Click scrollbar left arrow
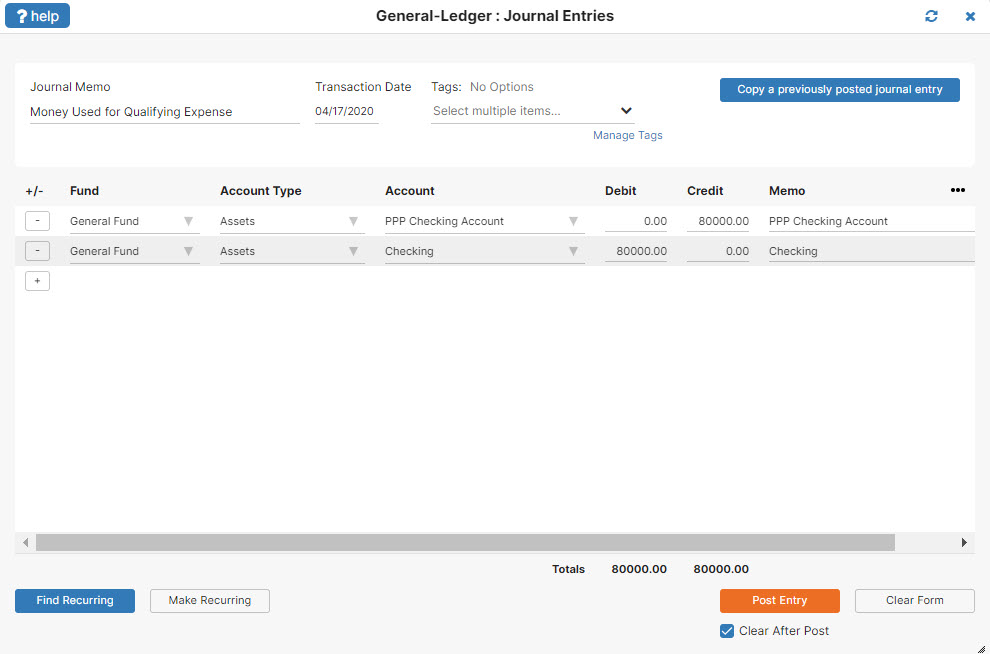The image size is (990, 654). click(25, 542)
